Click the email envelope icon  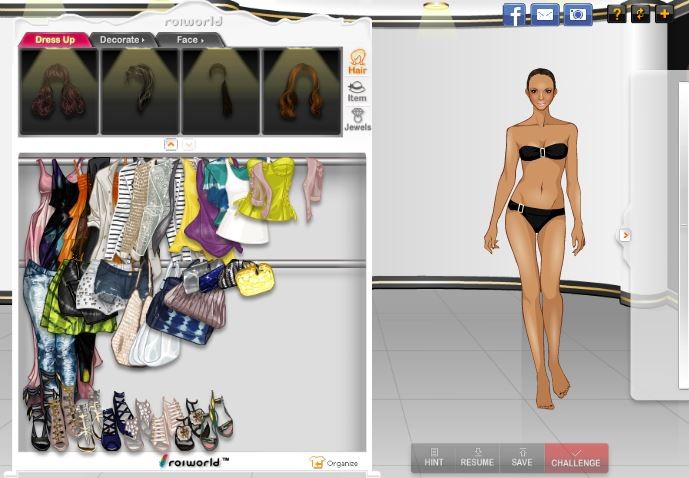[x=544, y=14]
